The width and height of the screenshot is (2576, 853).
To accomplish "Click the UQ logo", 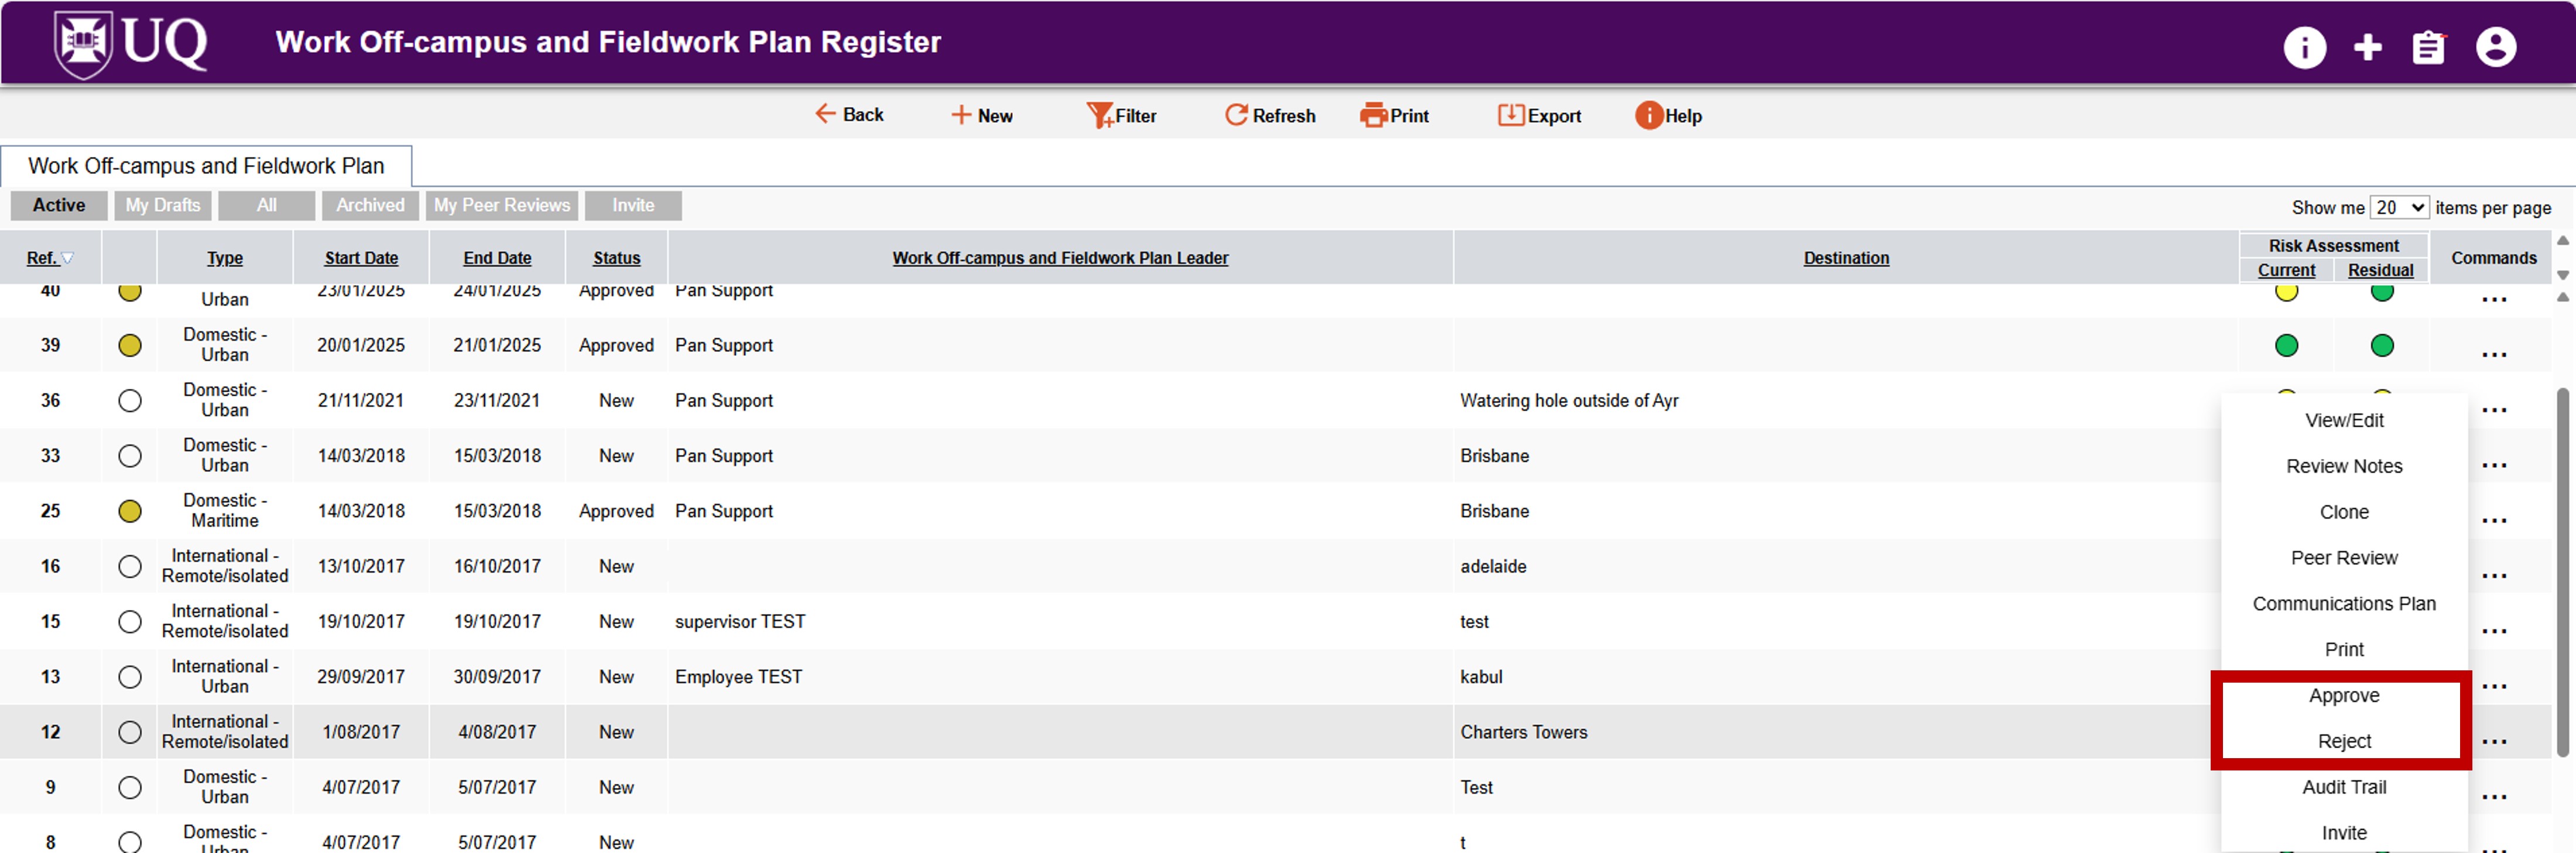I will pos(131,43).
